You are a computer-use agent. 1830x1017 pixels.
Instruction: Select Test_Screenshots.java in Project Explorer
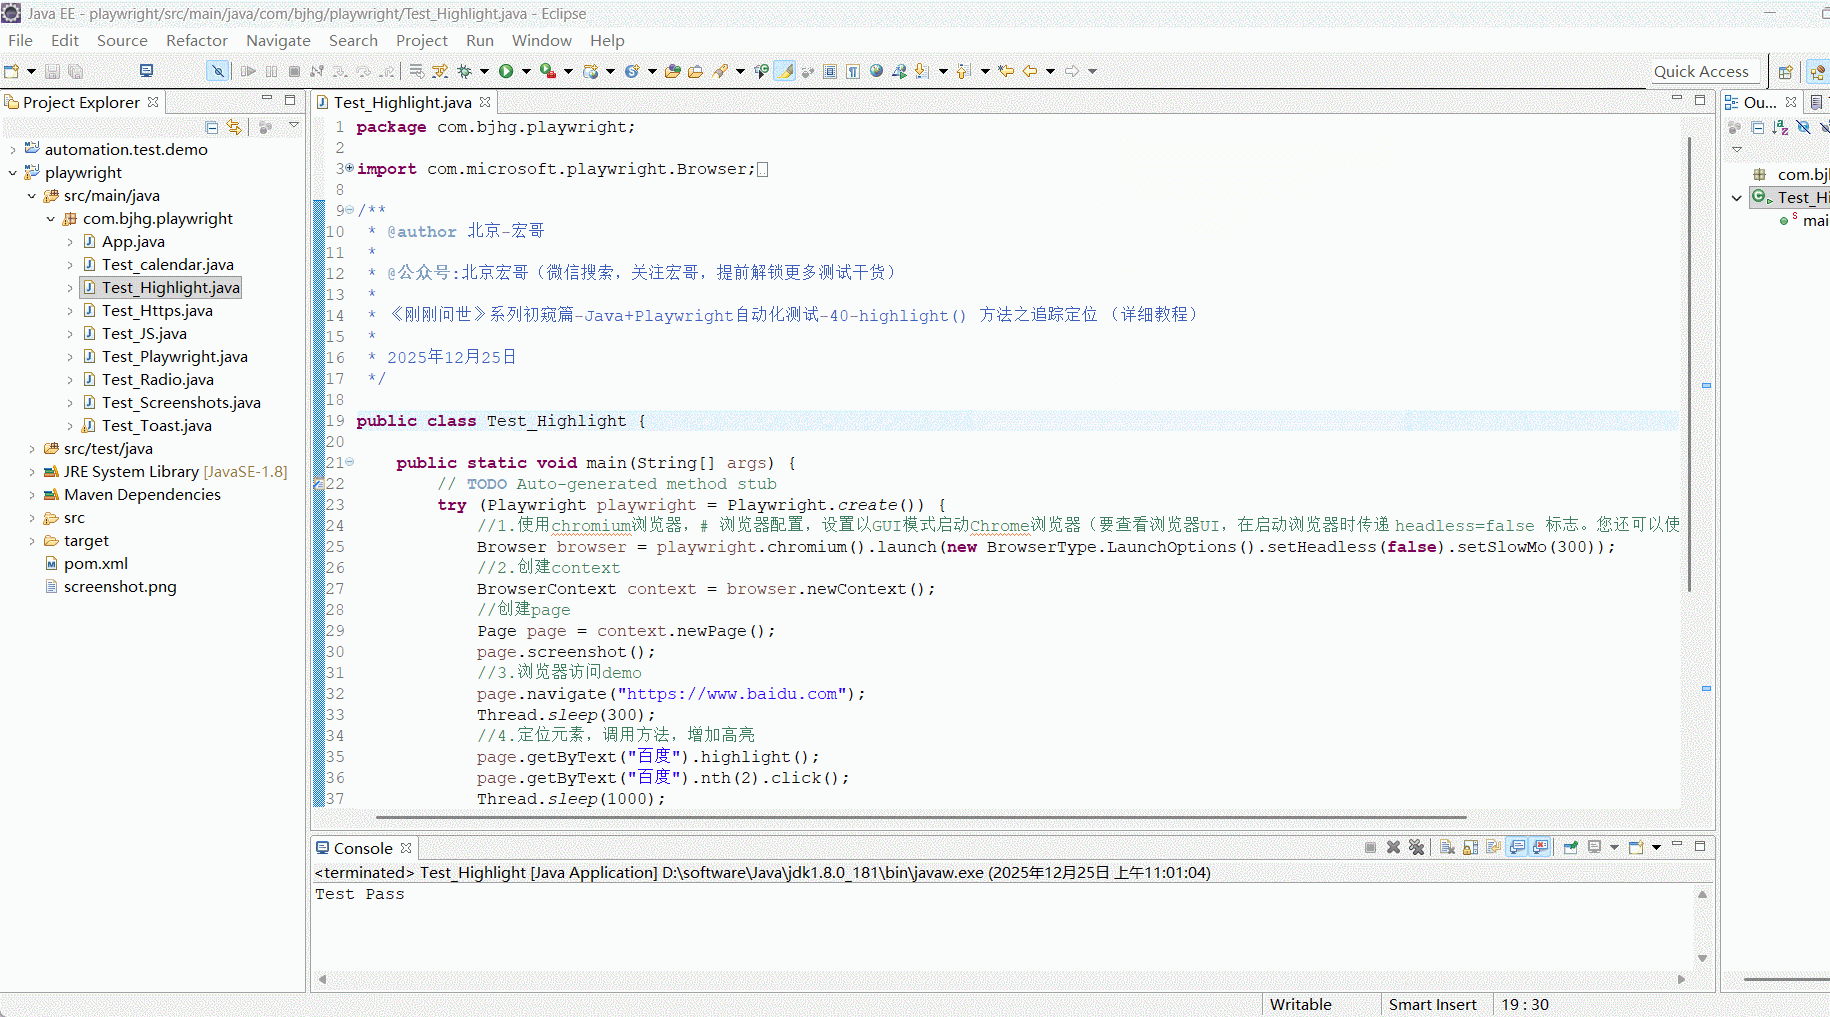181,403
